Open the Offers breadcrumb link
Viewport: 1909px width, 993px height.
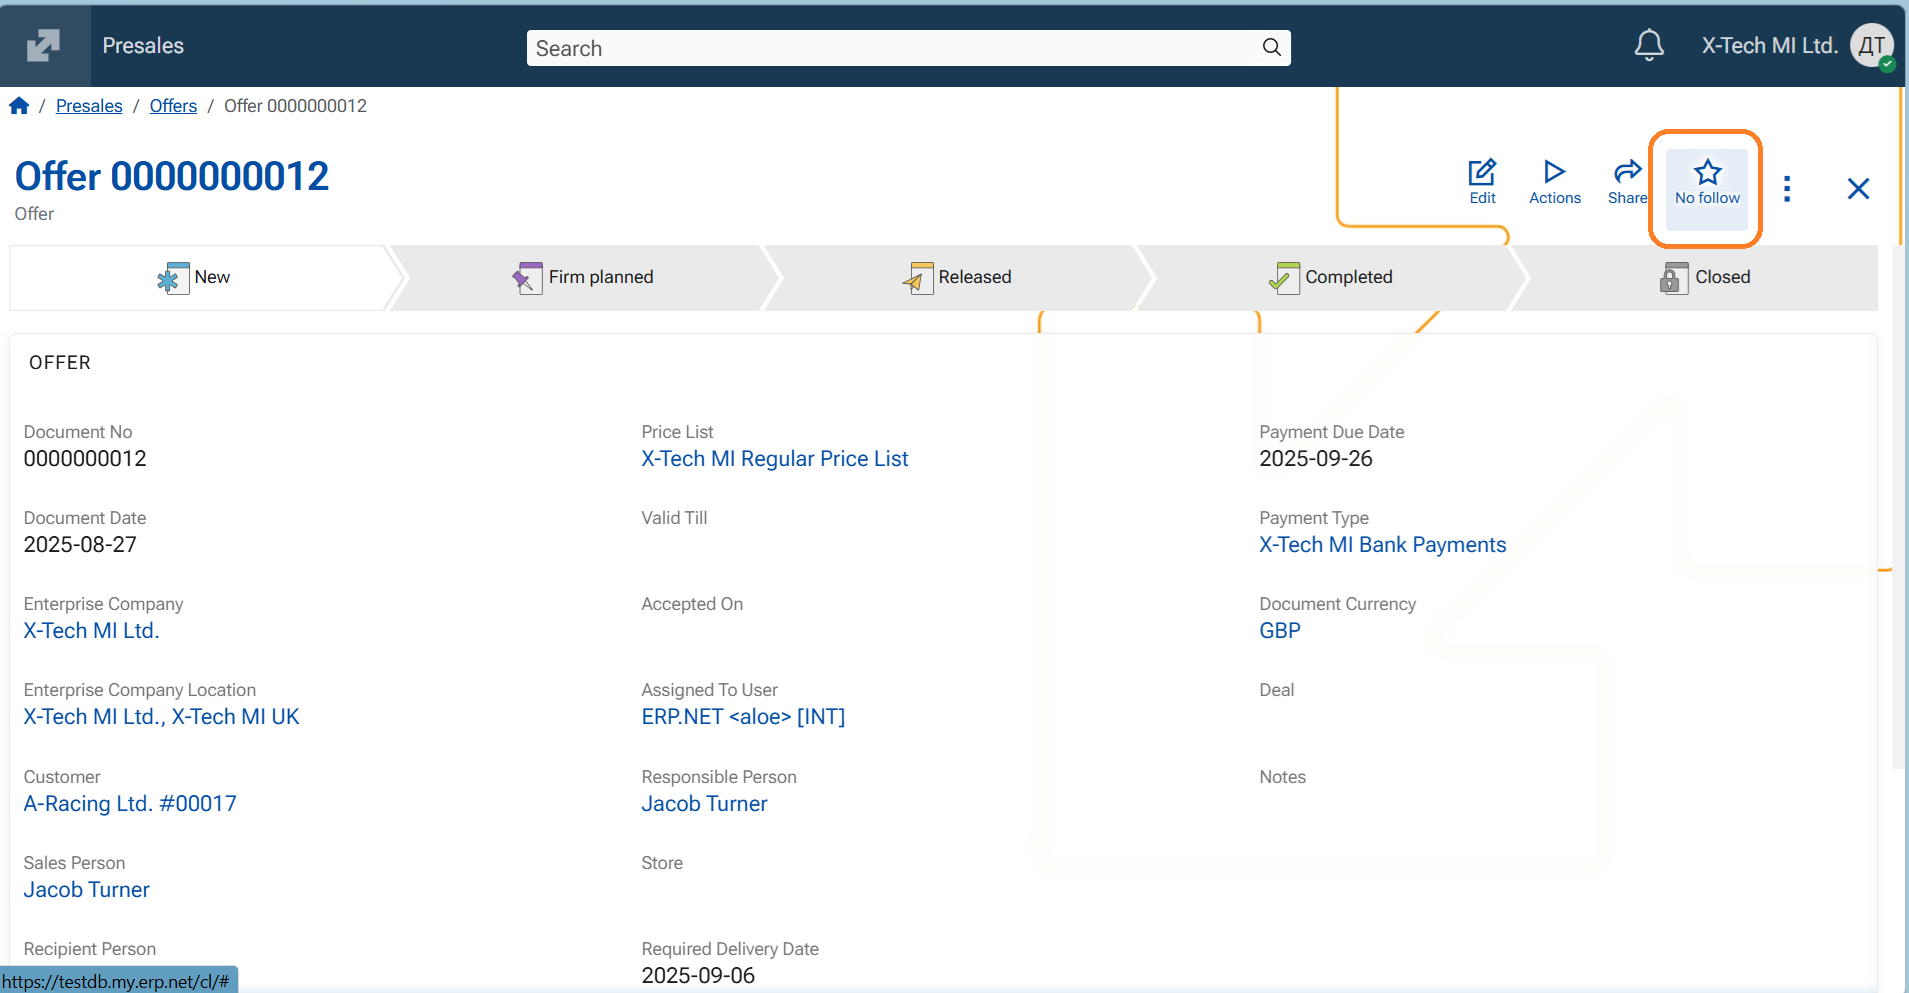173,106
